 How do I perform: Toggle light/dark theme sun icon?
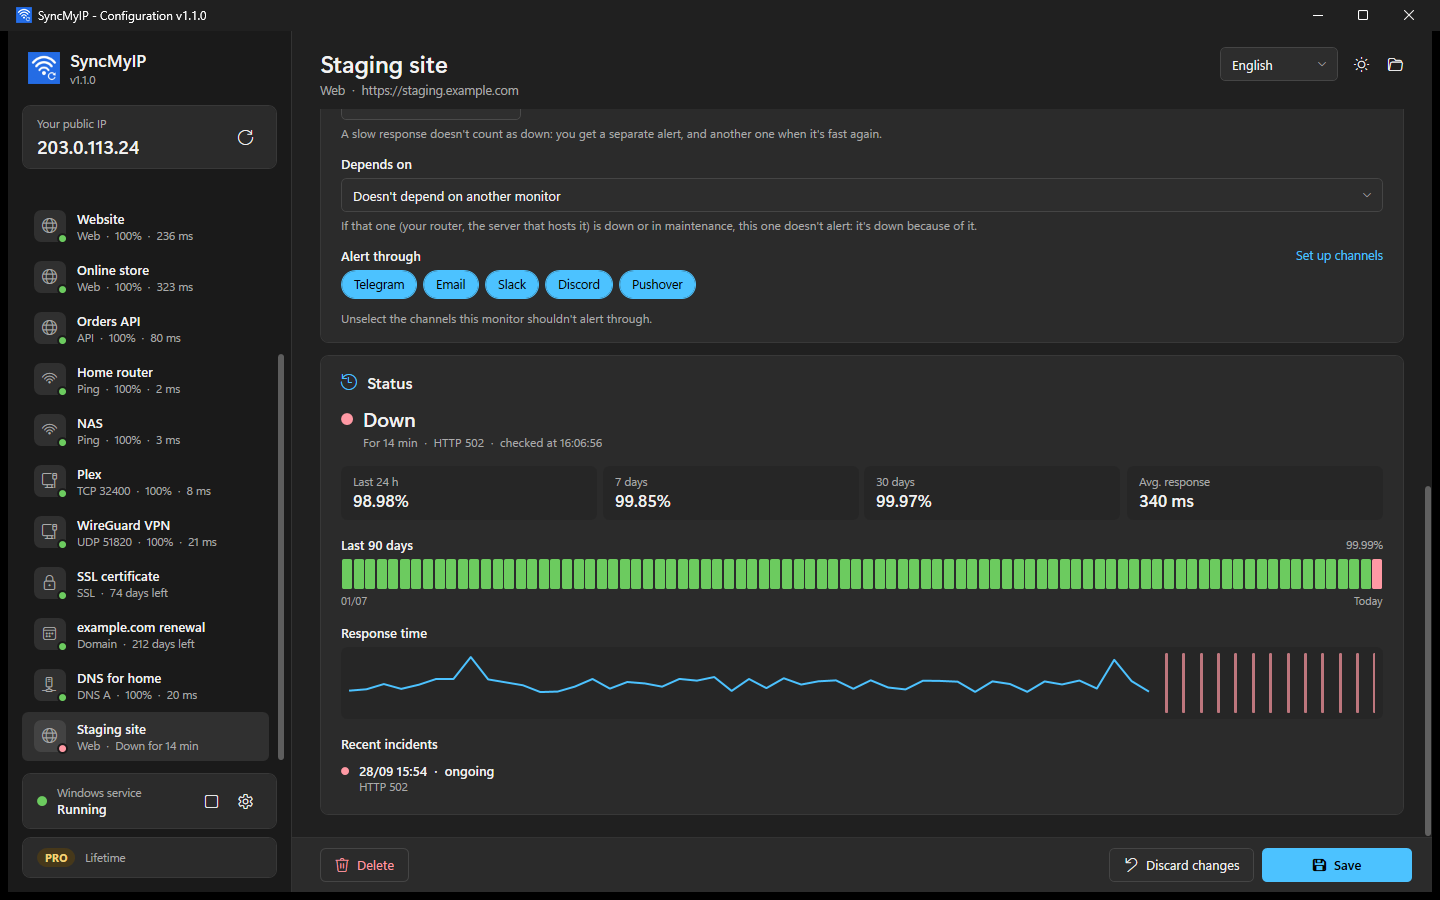tap(1361, 65)
